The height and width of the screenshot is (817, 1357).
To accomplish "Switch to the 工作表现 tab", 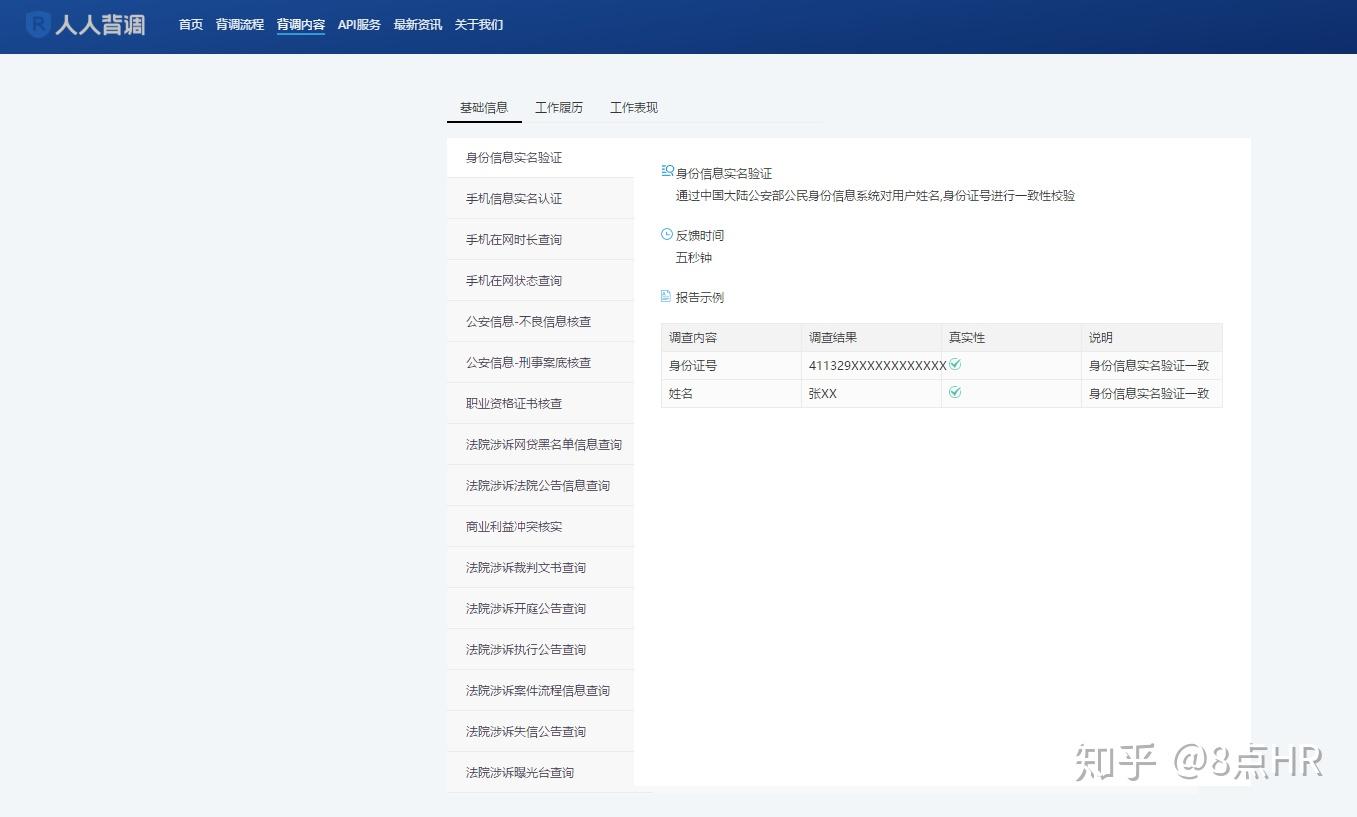I will click(x=634, y=107).
